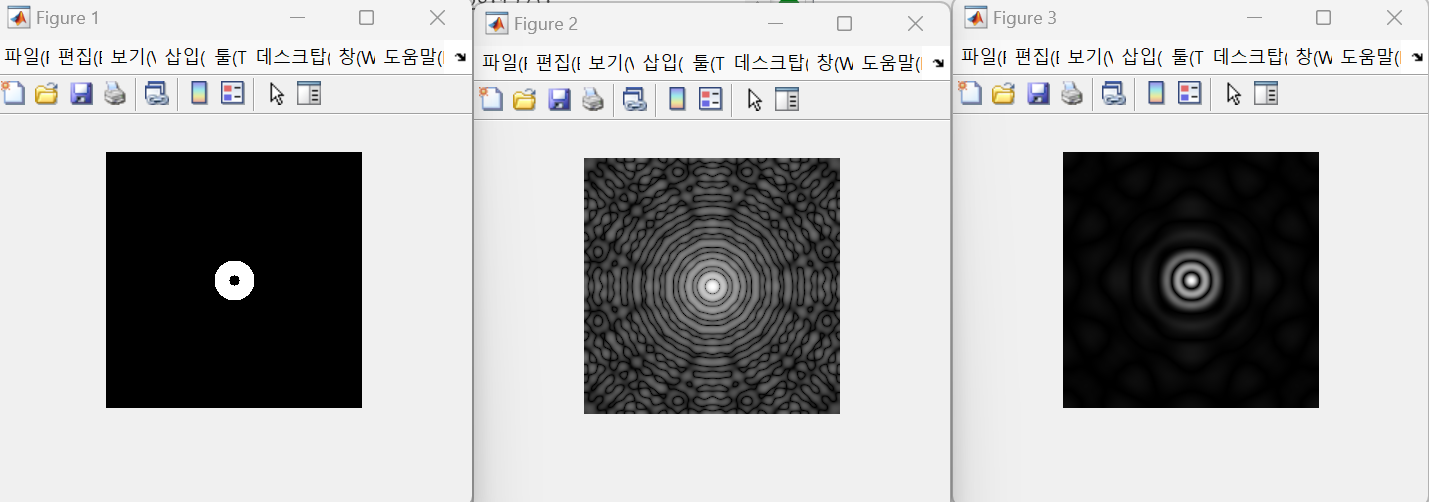
Task: Open 도움말 menu in Figure 2
Action: [892, 62]
